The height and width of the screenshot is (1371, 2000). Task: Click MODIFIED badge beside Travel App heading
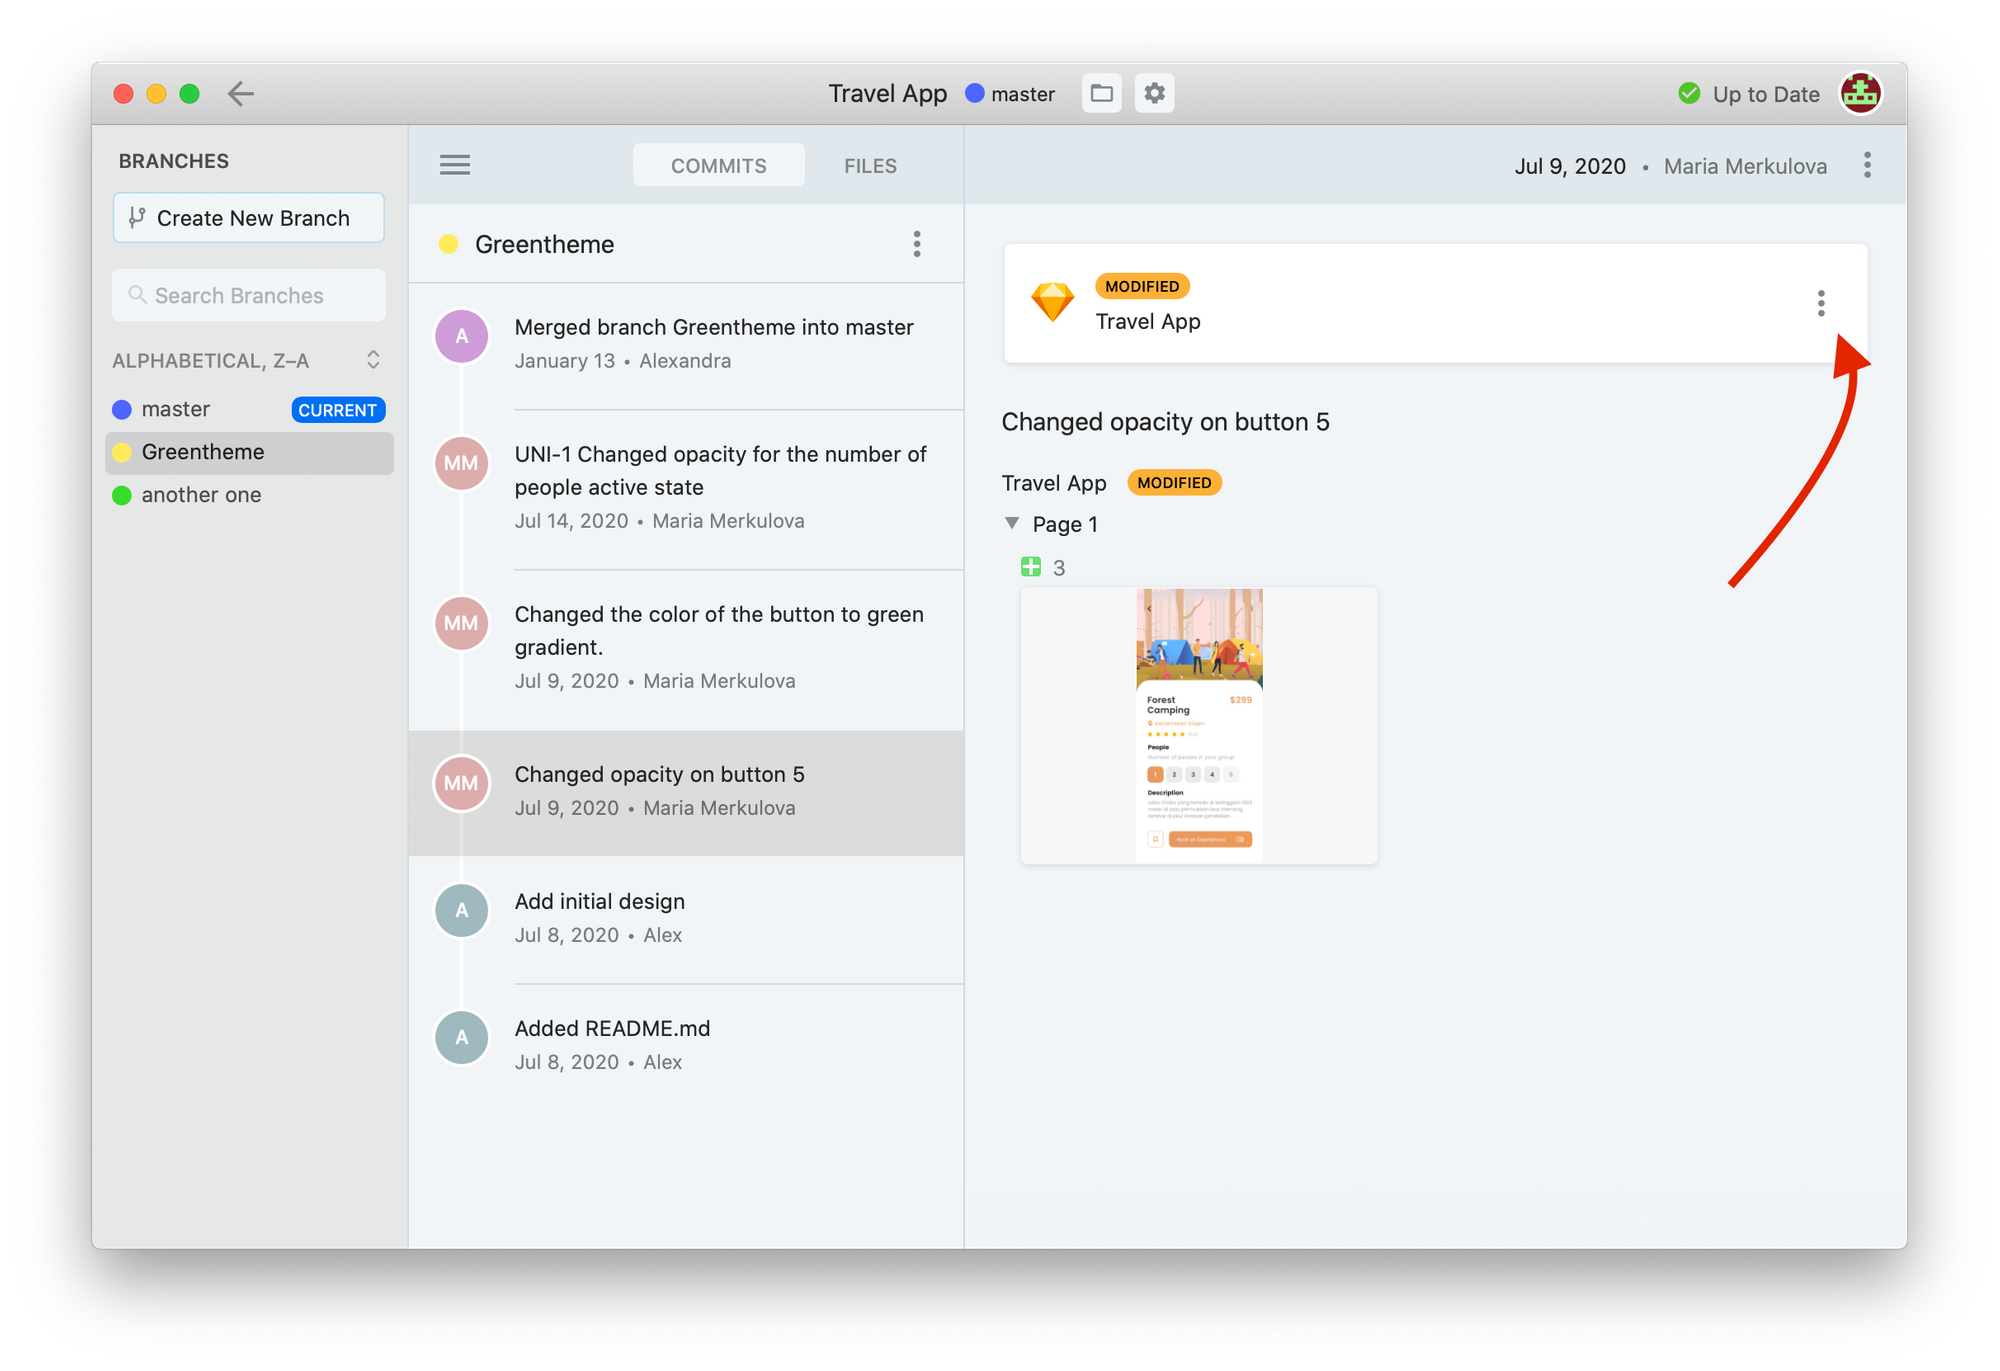coord(1174,482)
